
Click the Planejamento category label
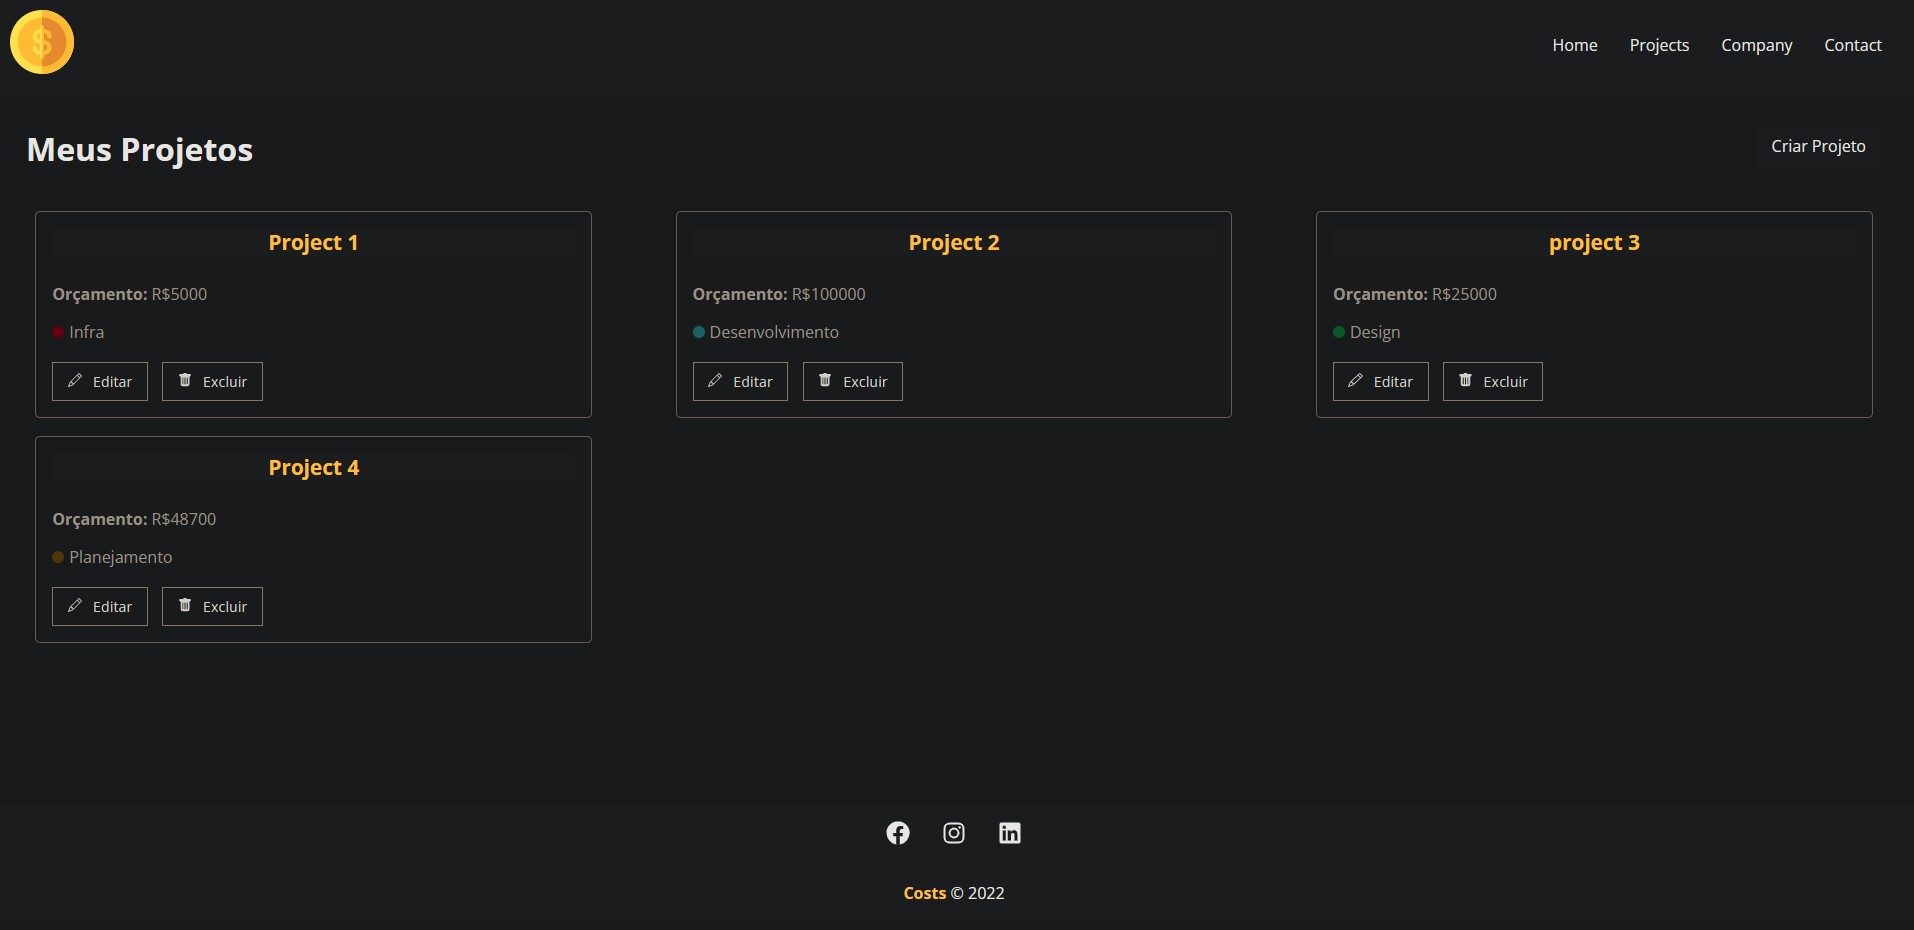(x=121, y=557)
